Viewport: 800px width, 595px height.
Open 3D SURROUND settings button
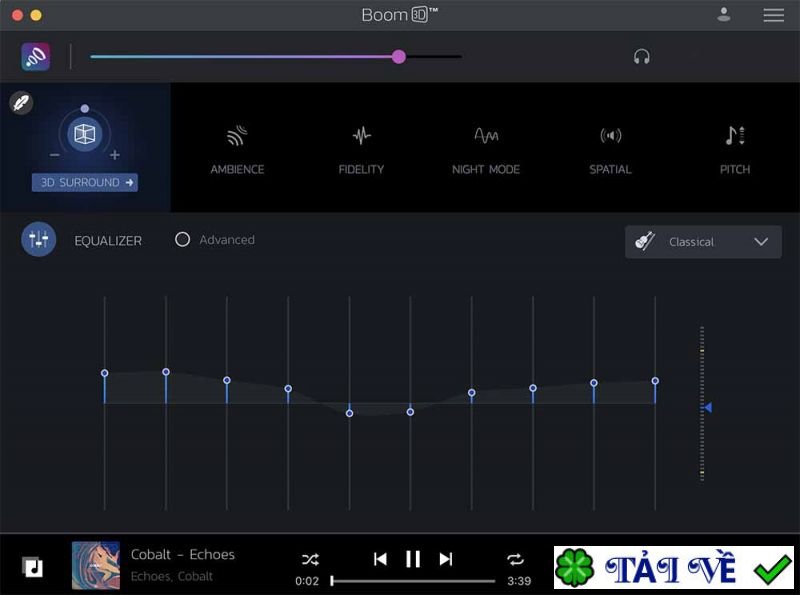85,183
